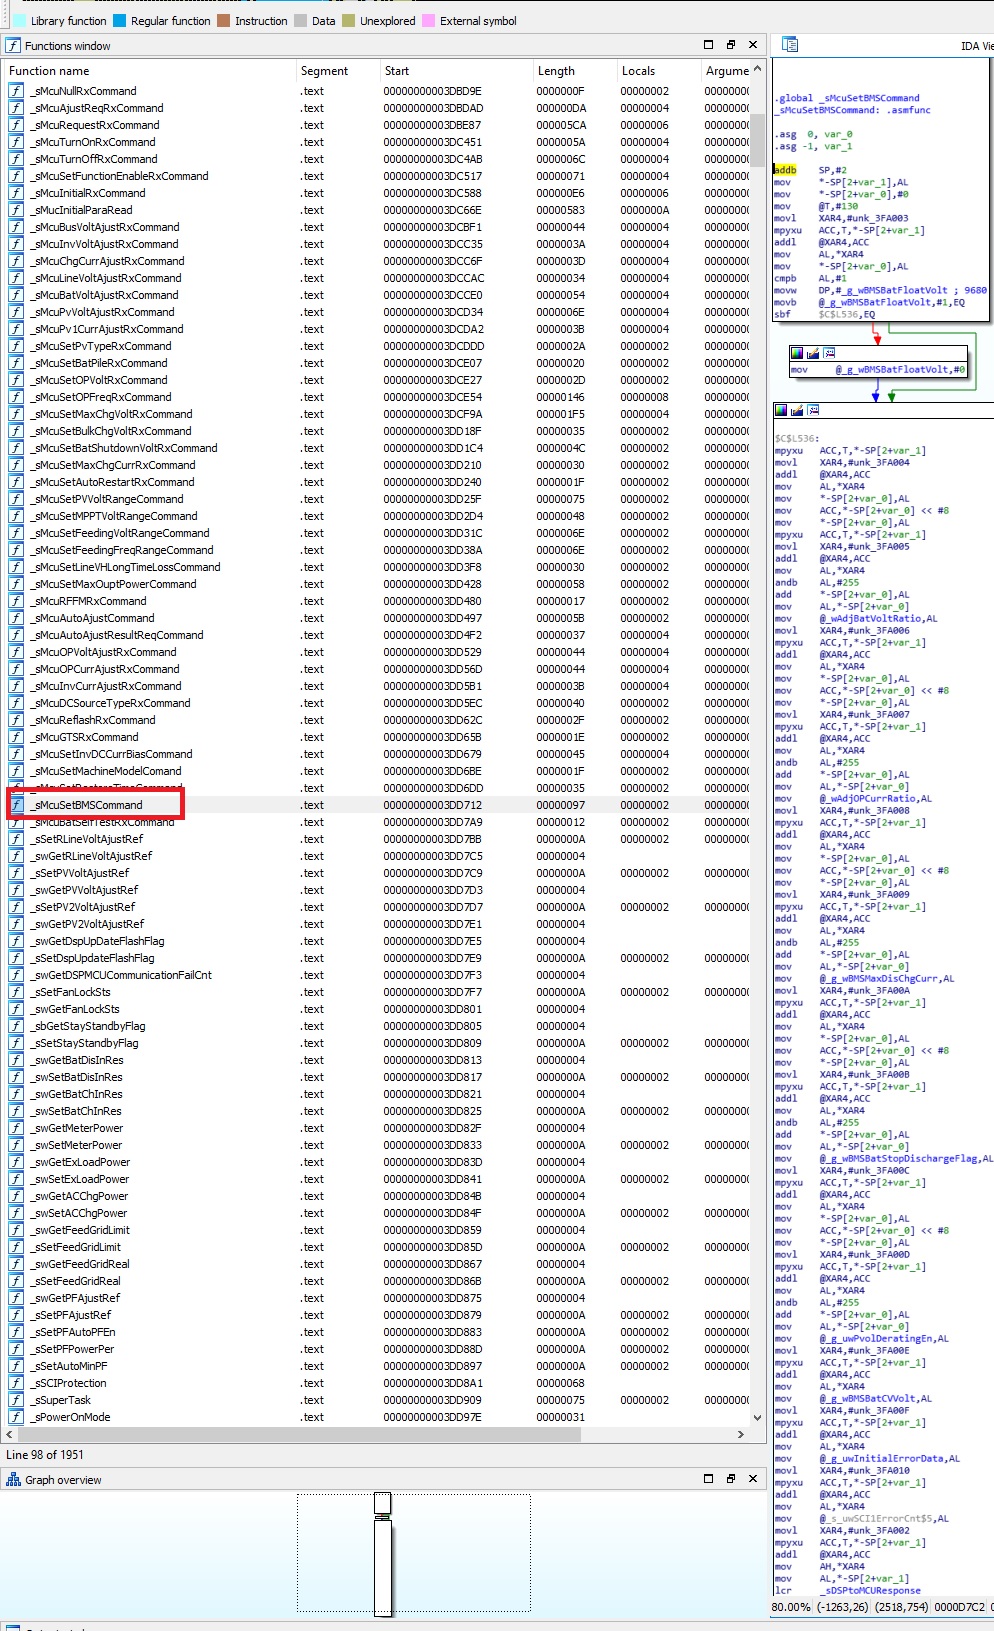Click the function icon beside _sMcuRFFMRxCommand
994x1631 pixels.
click(16, 601)
